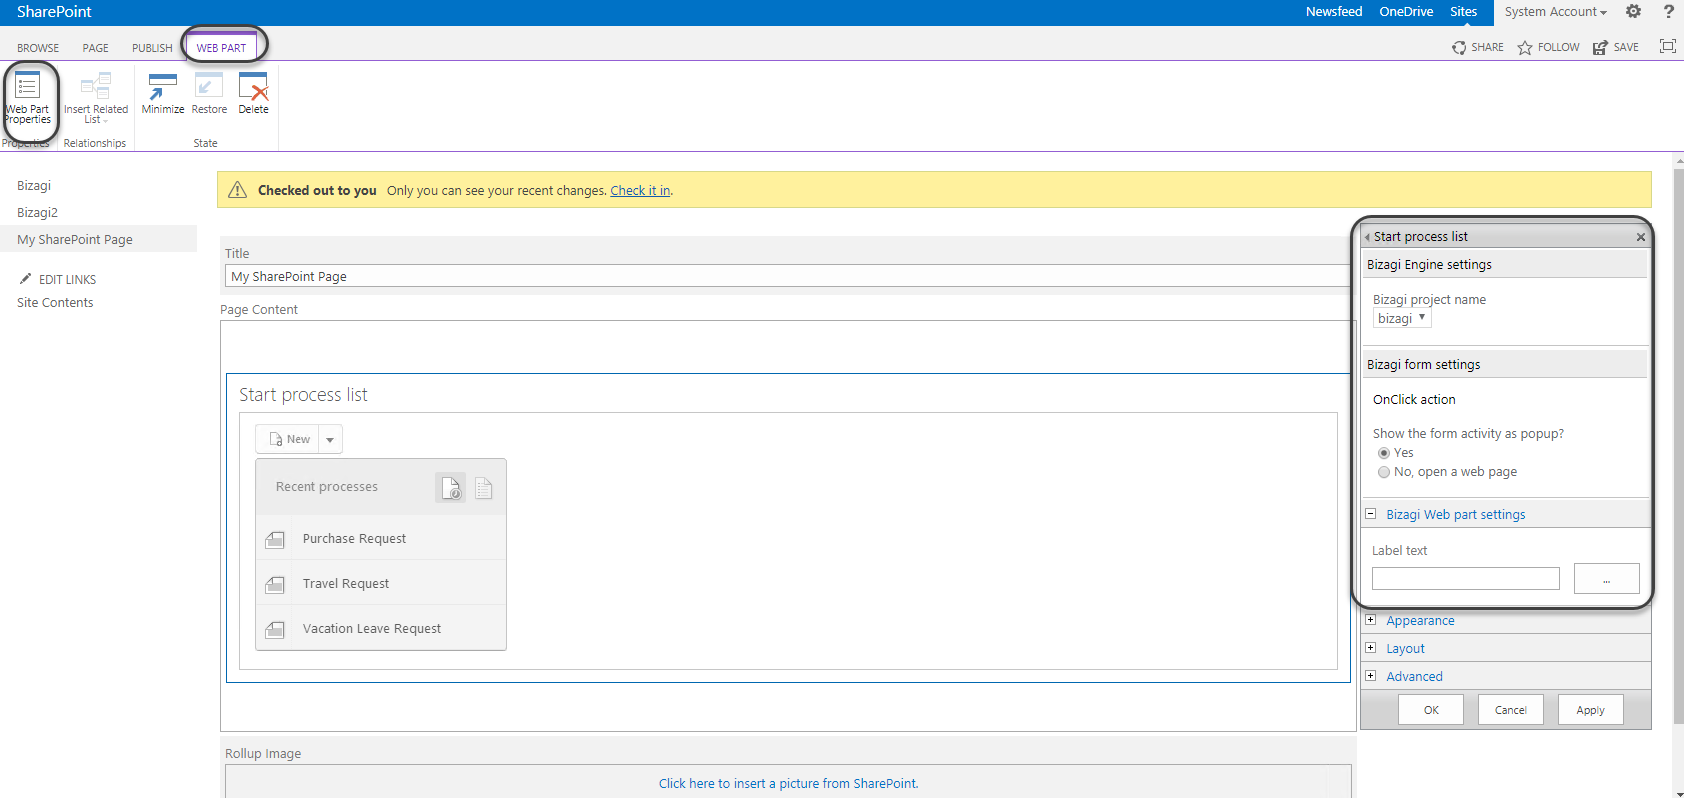Open OneDrive in top bar

click(1406, 12)
